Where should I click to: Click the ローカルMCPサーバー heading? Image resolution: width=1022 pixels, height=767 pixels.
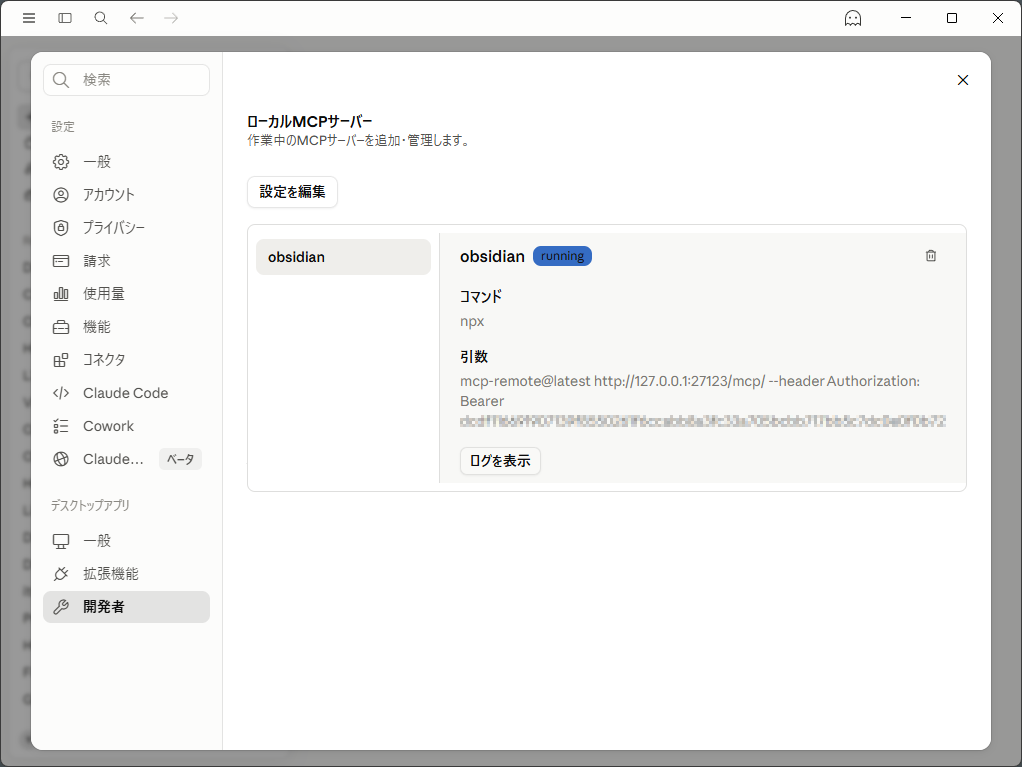click(x=310, y=122)
